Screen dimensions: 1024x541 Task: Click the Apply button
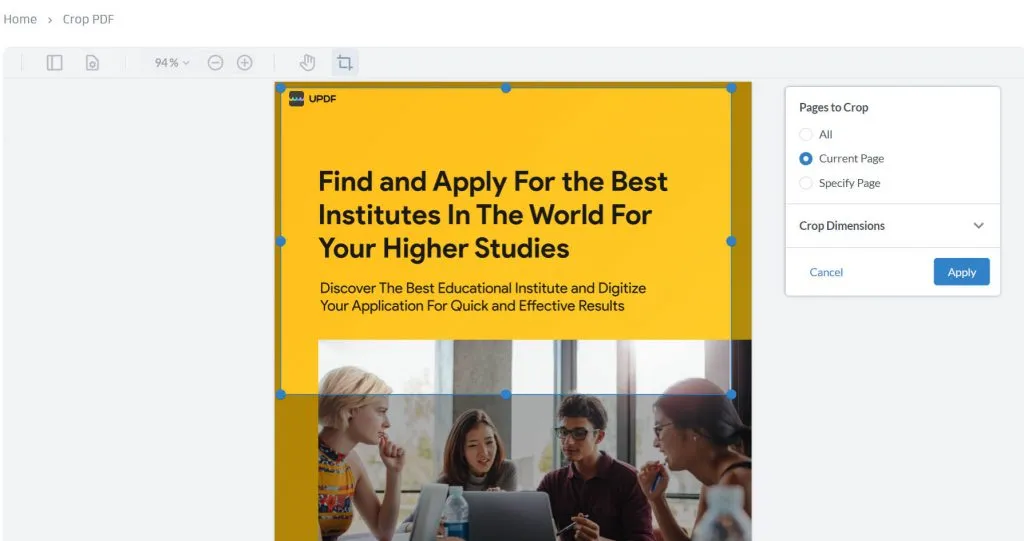coord(961,272)
